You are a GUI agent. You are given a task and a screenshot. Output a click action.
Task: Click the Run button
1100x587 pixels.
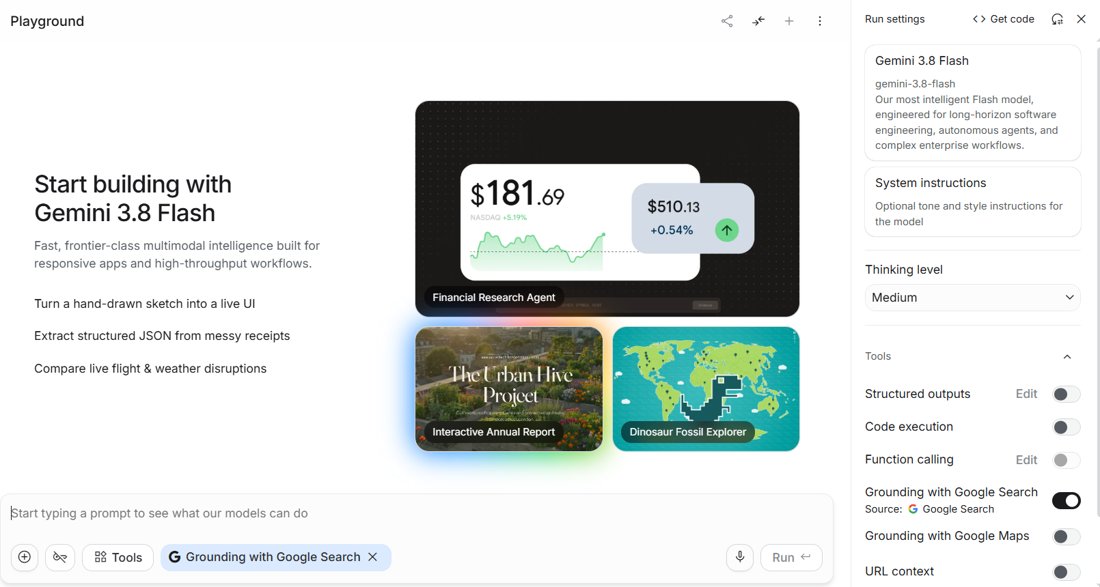[x=791, y=557]
